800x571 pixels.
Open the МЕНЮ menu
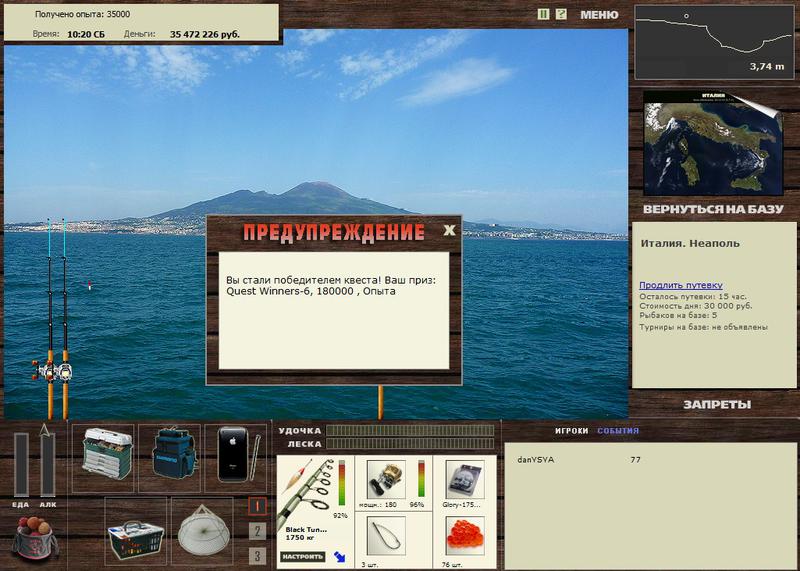pyautogui.click(x=599, y=15)
